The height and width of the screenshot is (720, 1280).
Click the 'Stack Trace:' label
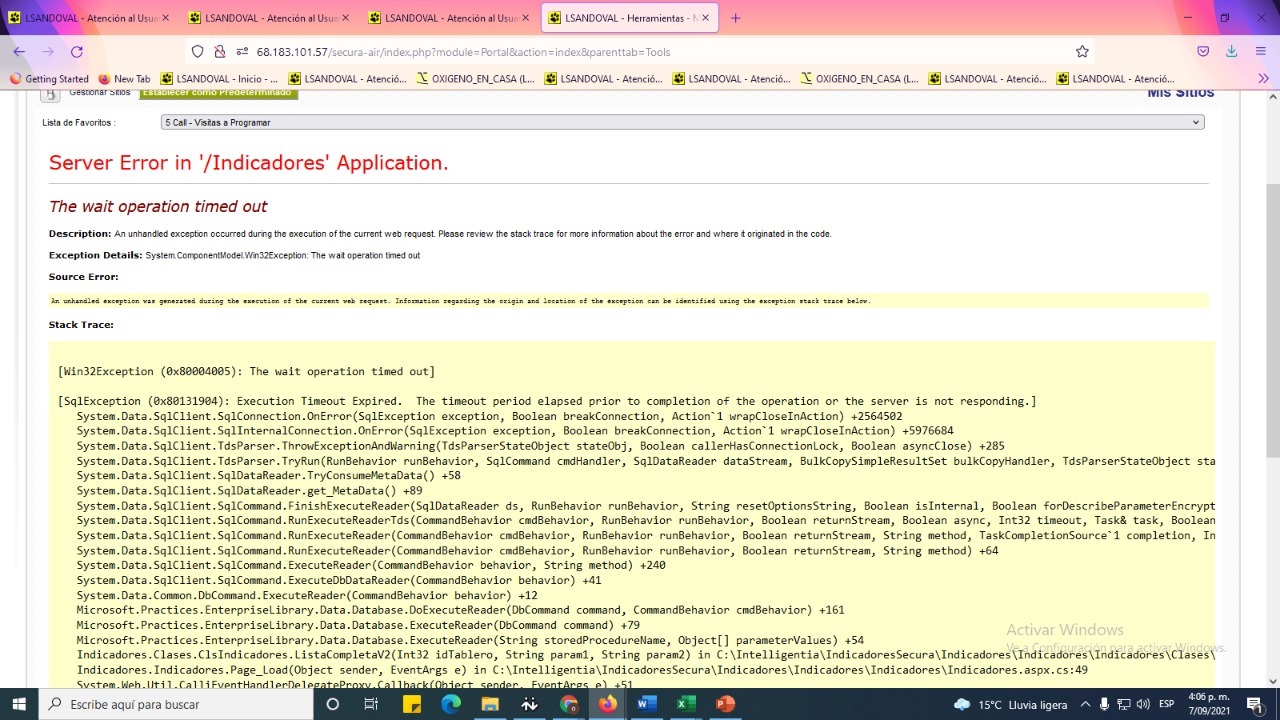(x=81, y=325)
